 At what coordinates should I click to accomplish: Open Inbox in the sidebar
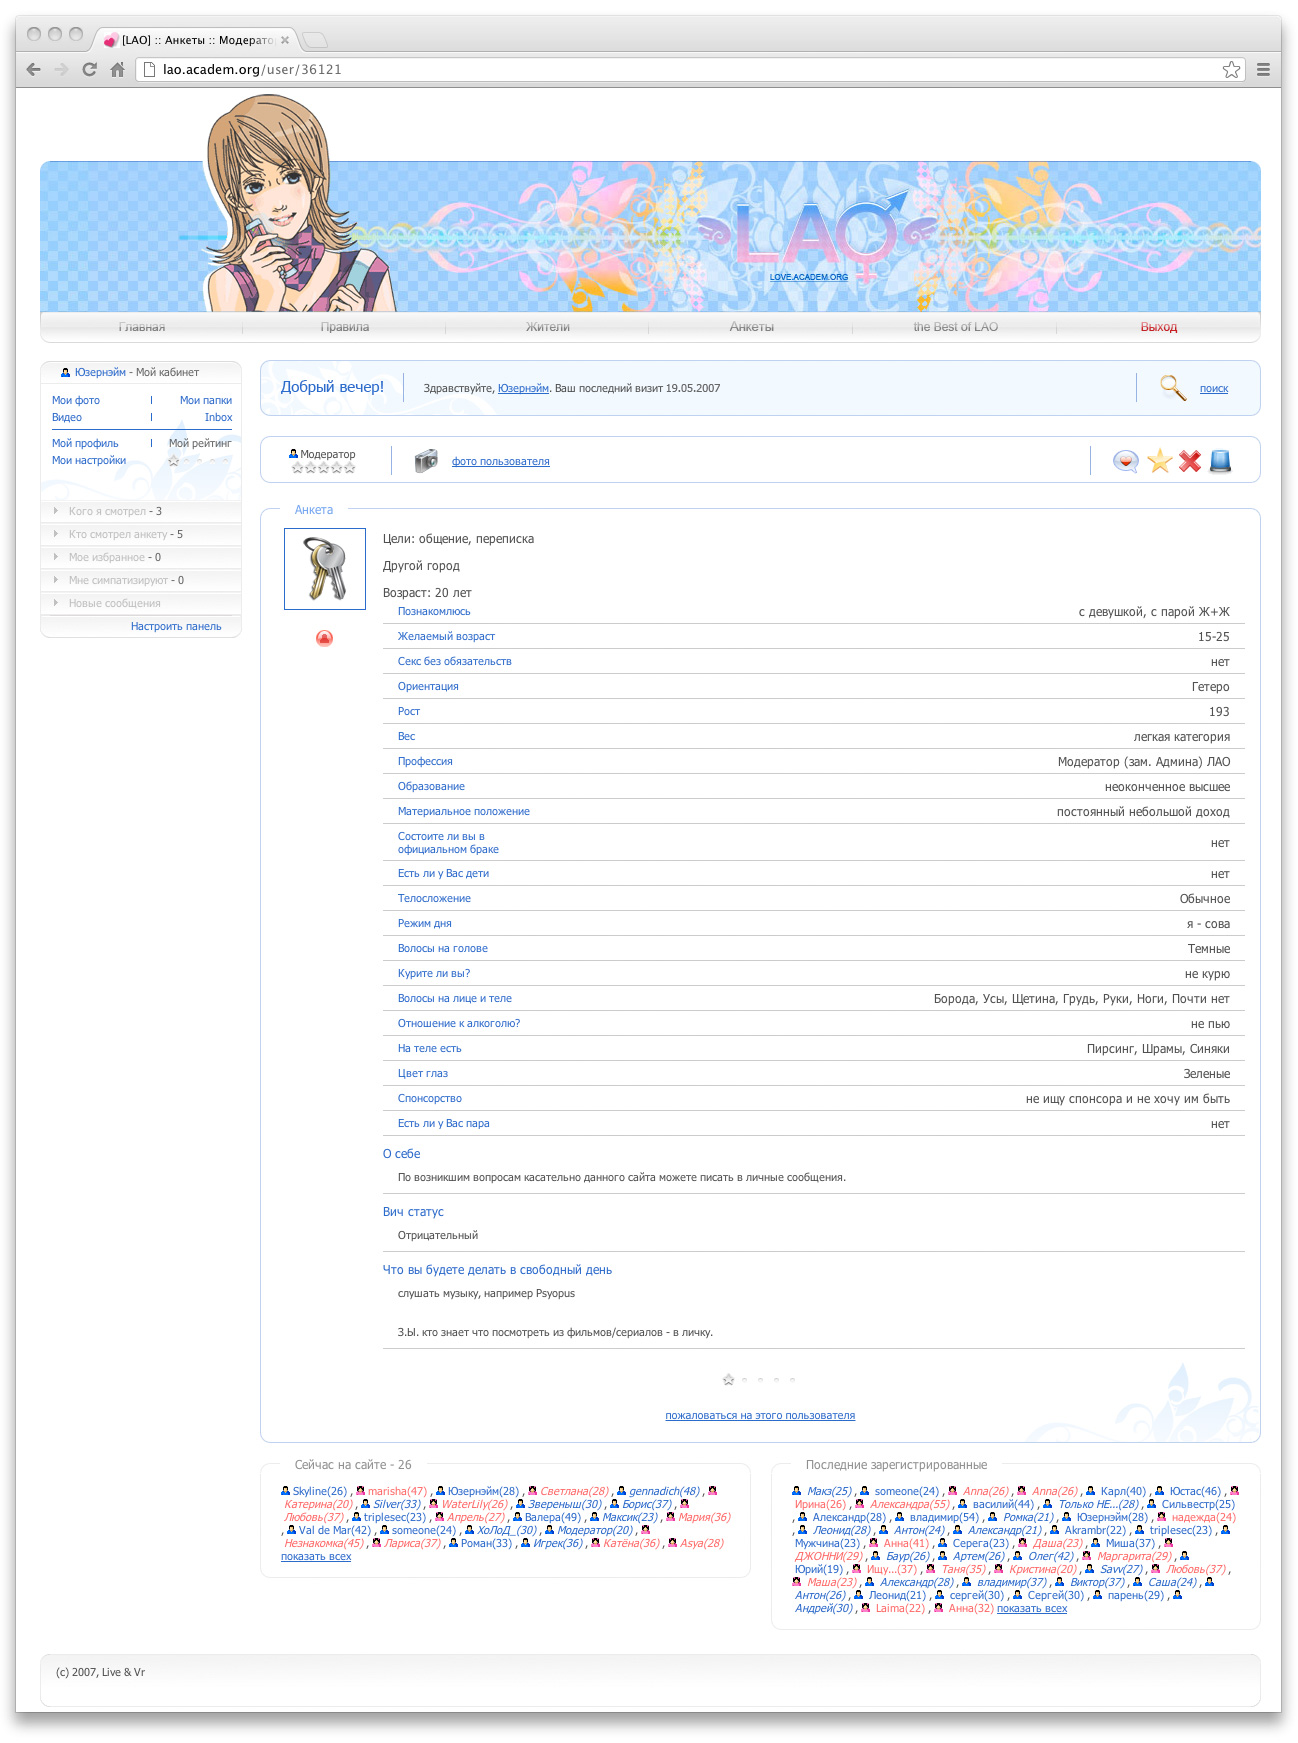[218, 417]
